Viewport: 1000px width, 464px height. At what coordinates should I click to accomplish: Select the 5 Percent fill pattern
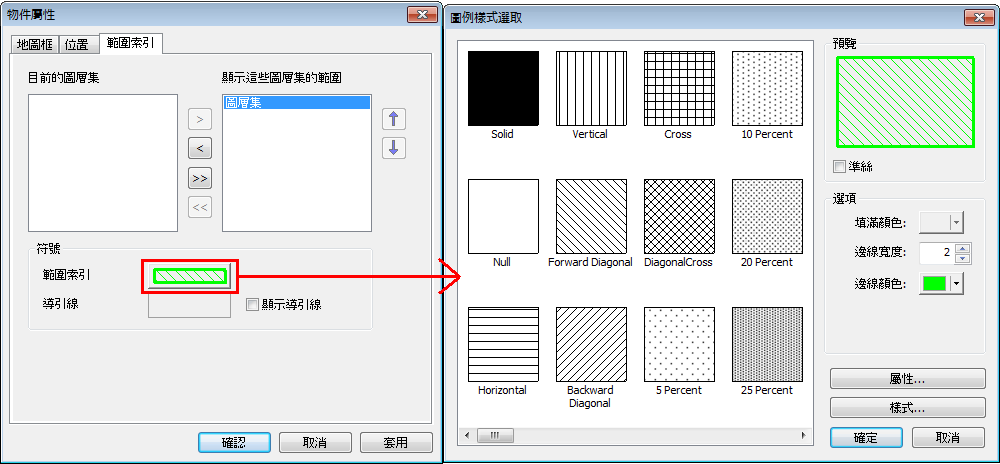coord(679,345)
